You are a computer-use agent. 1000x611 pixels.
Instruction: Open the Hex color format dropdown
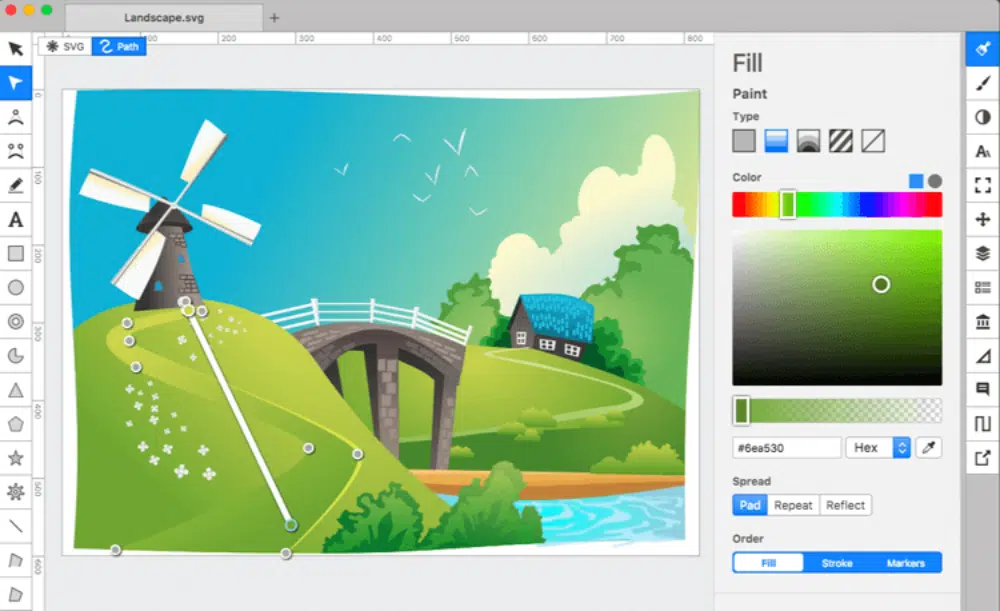pyautogui.click(x=878, y=448)
